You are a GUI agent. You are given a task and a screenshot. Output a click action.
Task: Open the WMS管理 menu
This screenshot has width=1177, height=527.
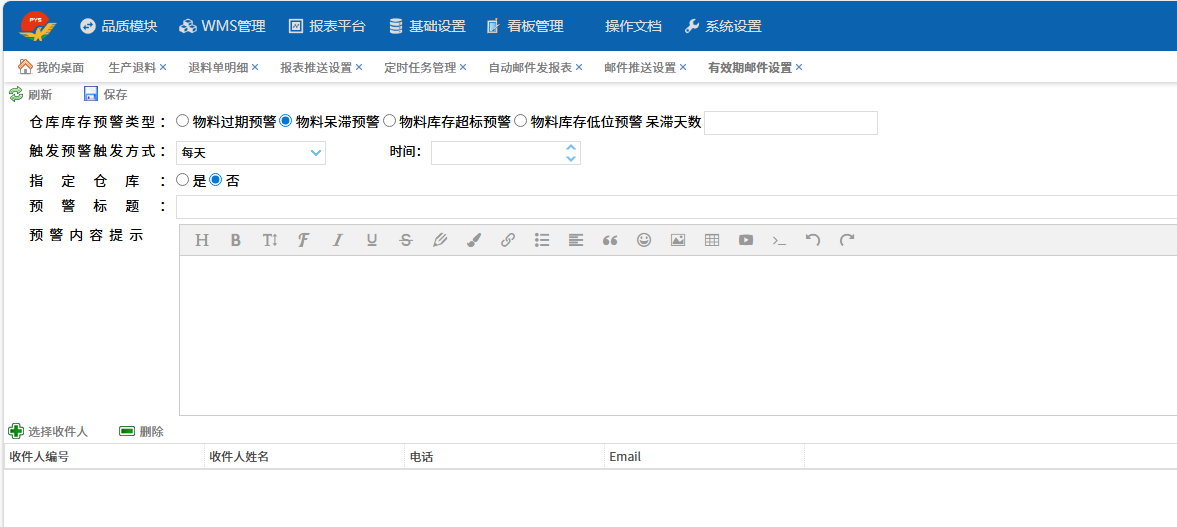224,26
